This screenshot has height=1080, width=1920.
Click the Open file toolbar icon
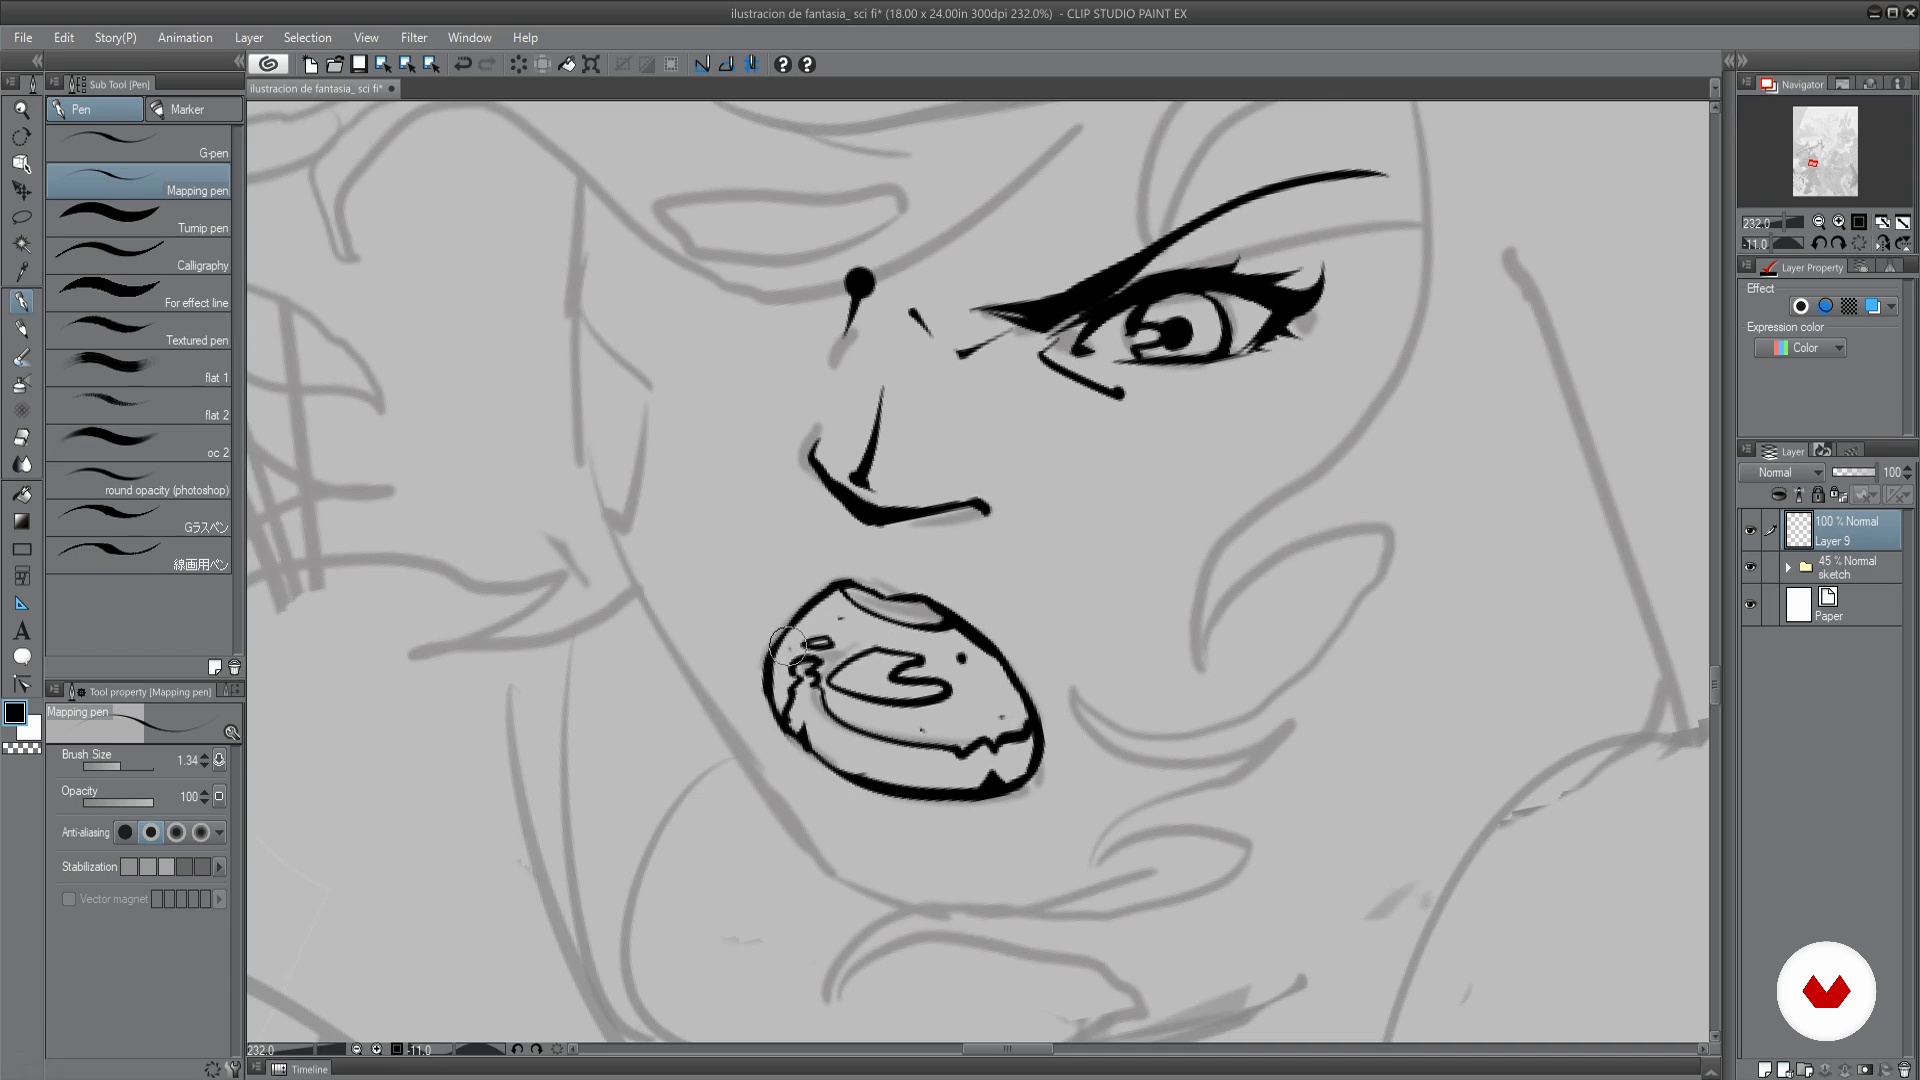(x=334, y=64)
